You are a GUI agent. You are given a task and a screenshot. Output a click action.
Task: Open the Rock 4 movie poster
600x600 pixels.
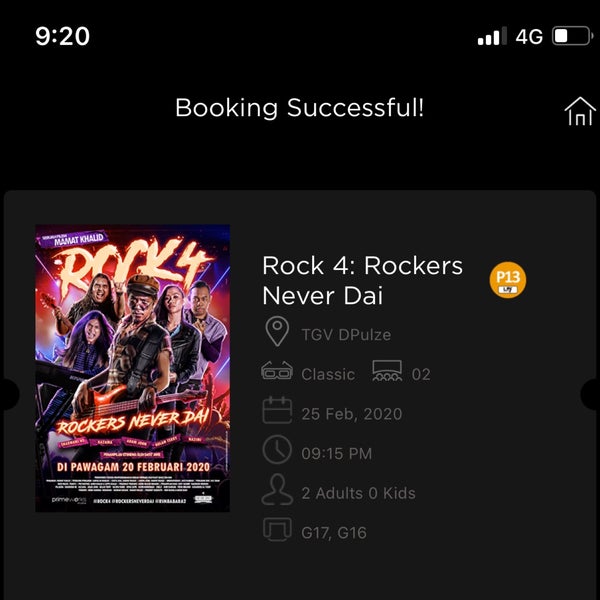click(133, 368)
